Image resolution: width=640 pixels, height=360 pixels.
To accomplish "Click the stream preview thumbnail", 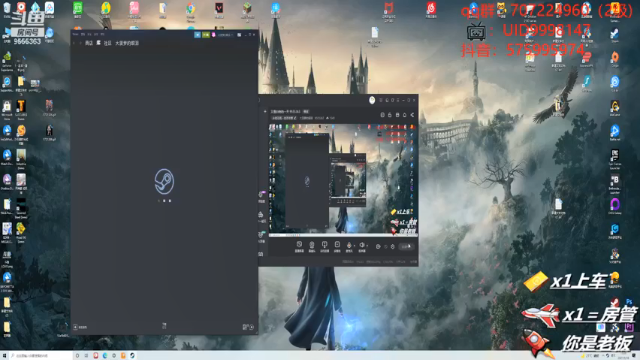I will tap(343, 180).
